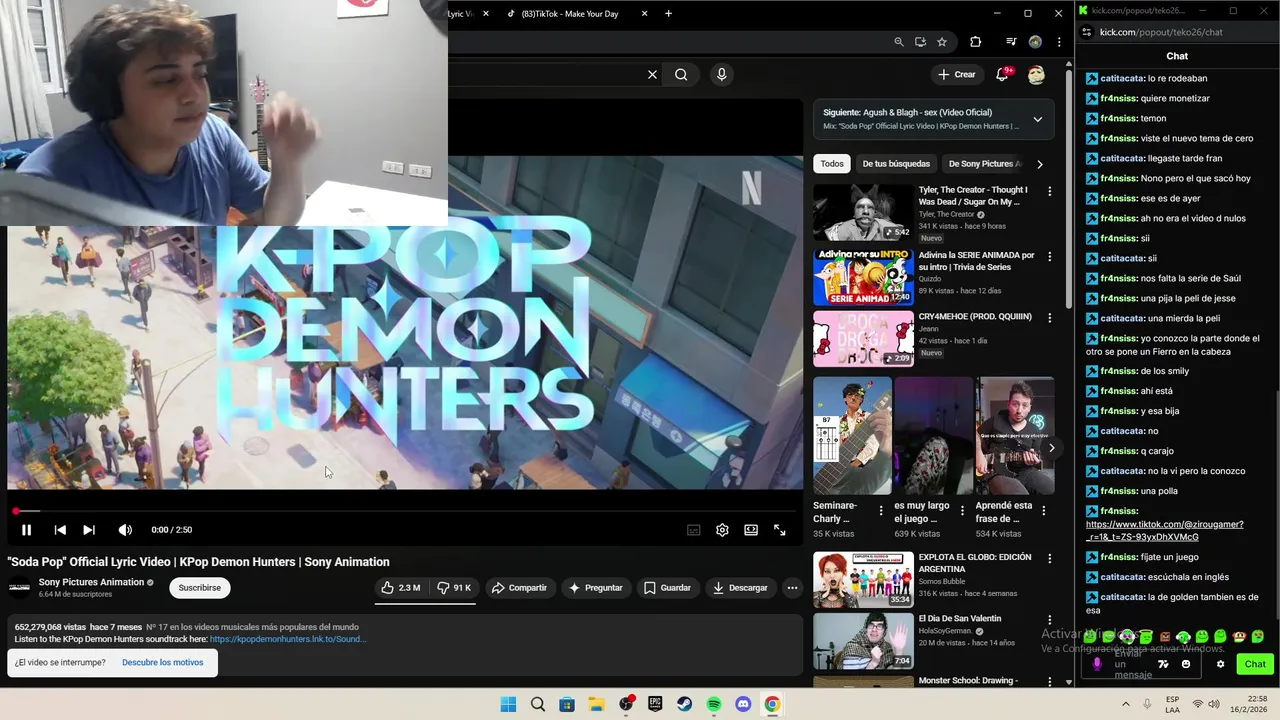Toggle subtitles in the video player
The height and width of the screenshot is (720, 1280).
click(x=693, y=530)
